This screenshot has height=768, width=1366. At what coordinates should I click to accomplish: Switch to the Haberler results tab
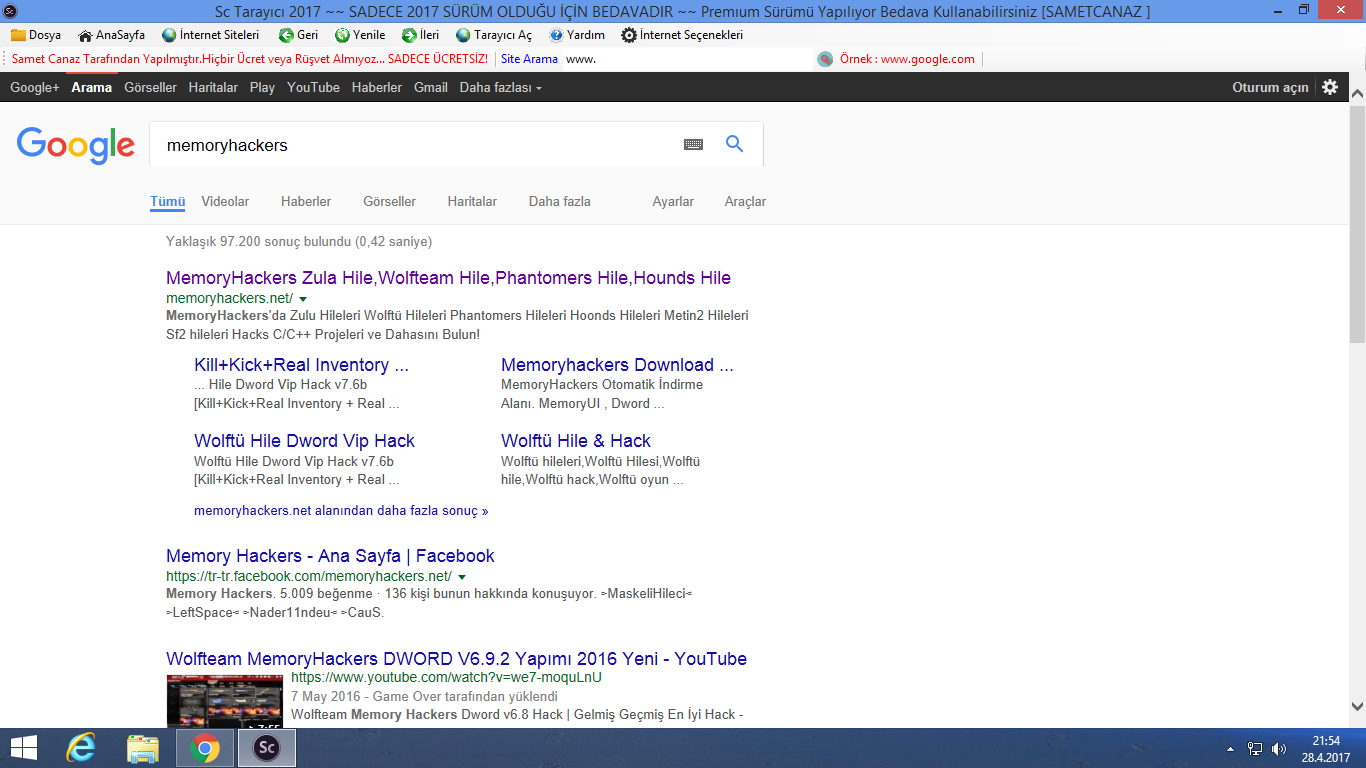click(x=306, y=201)
